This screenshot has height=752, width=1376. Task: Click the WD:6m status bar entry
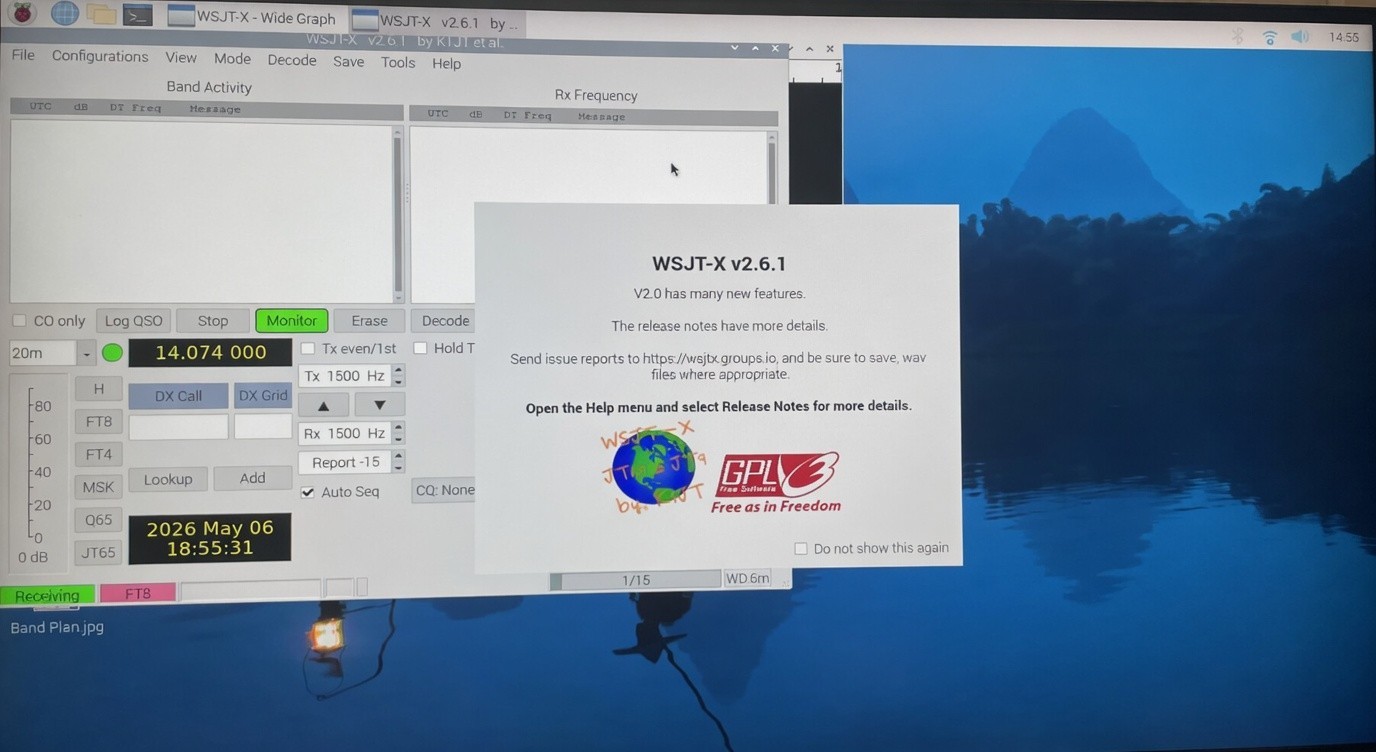pyautogui.click(x=748, y=578)
